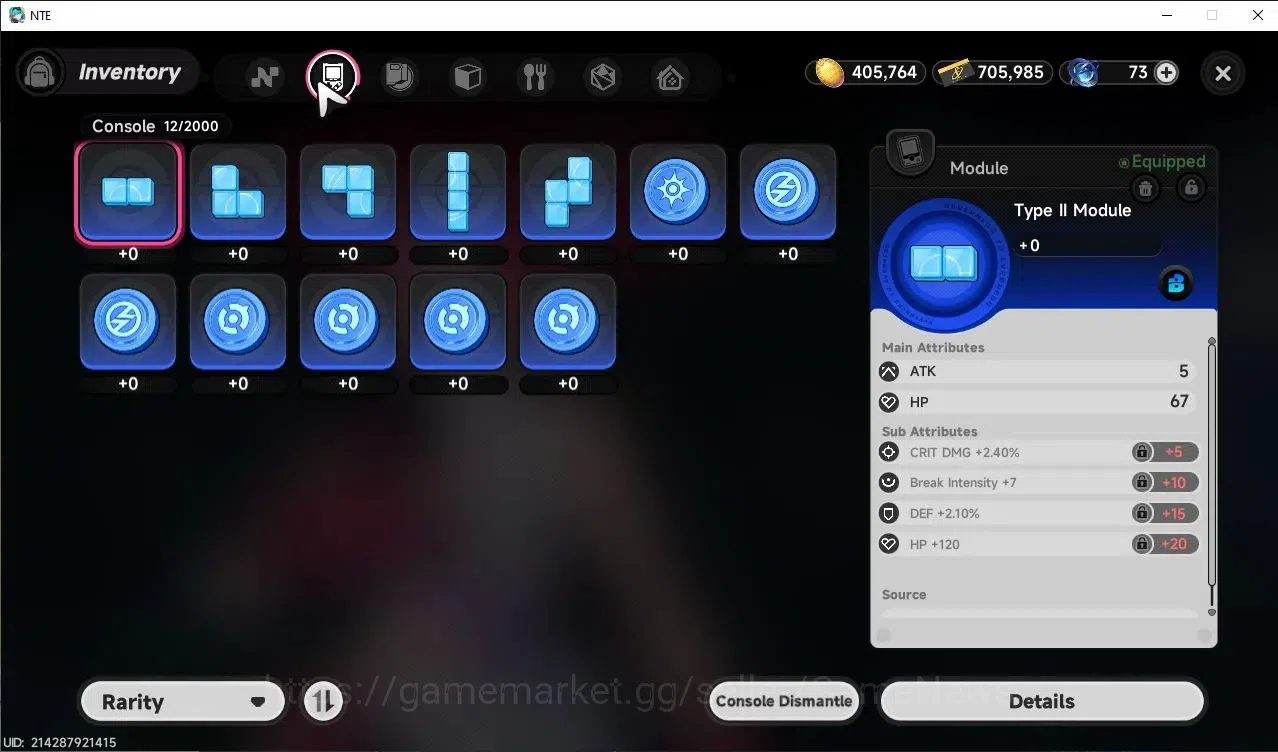Screen dimensions: 1278x752
Task: Close the inventory with the X button
Action: pos(1223,73)
